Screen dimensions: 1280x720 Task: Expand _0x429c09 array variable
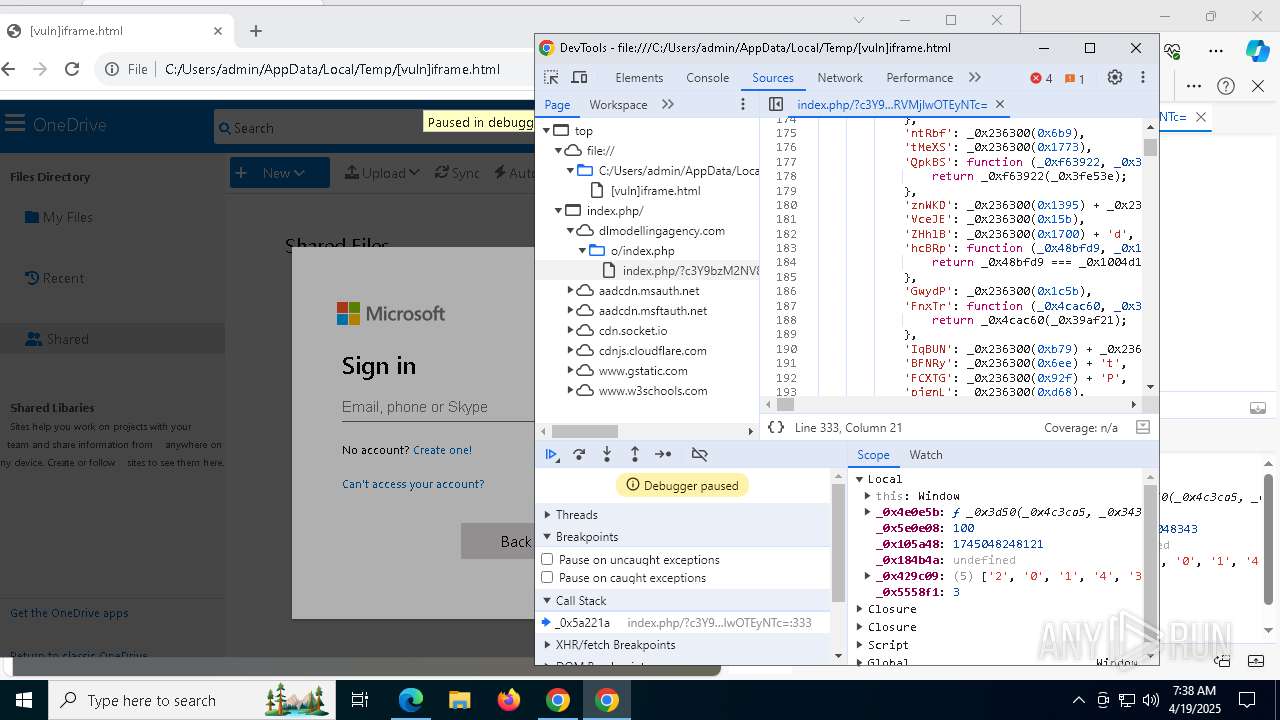pyautogui.click(x=868, y=576)
